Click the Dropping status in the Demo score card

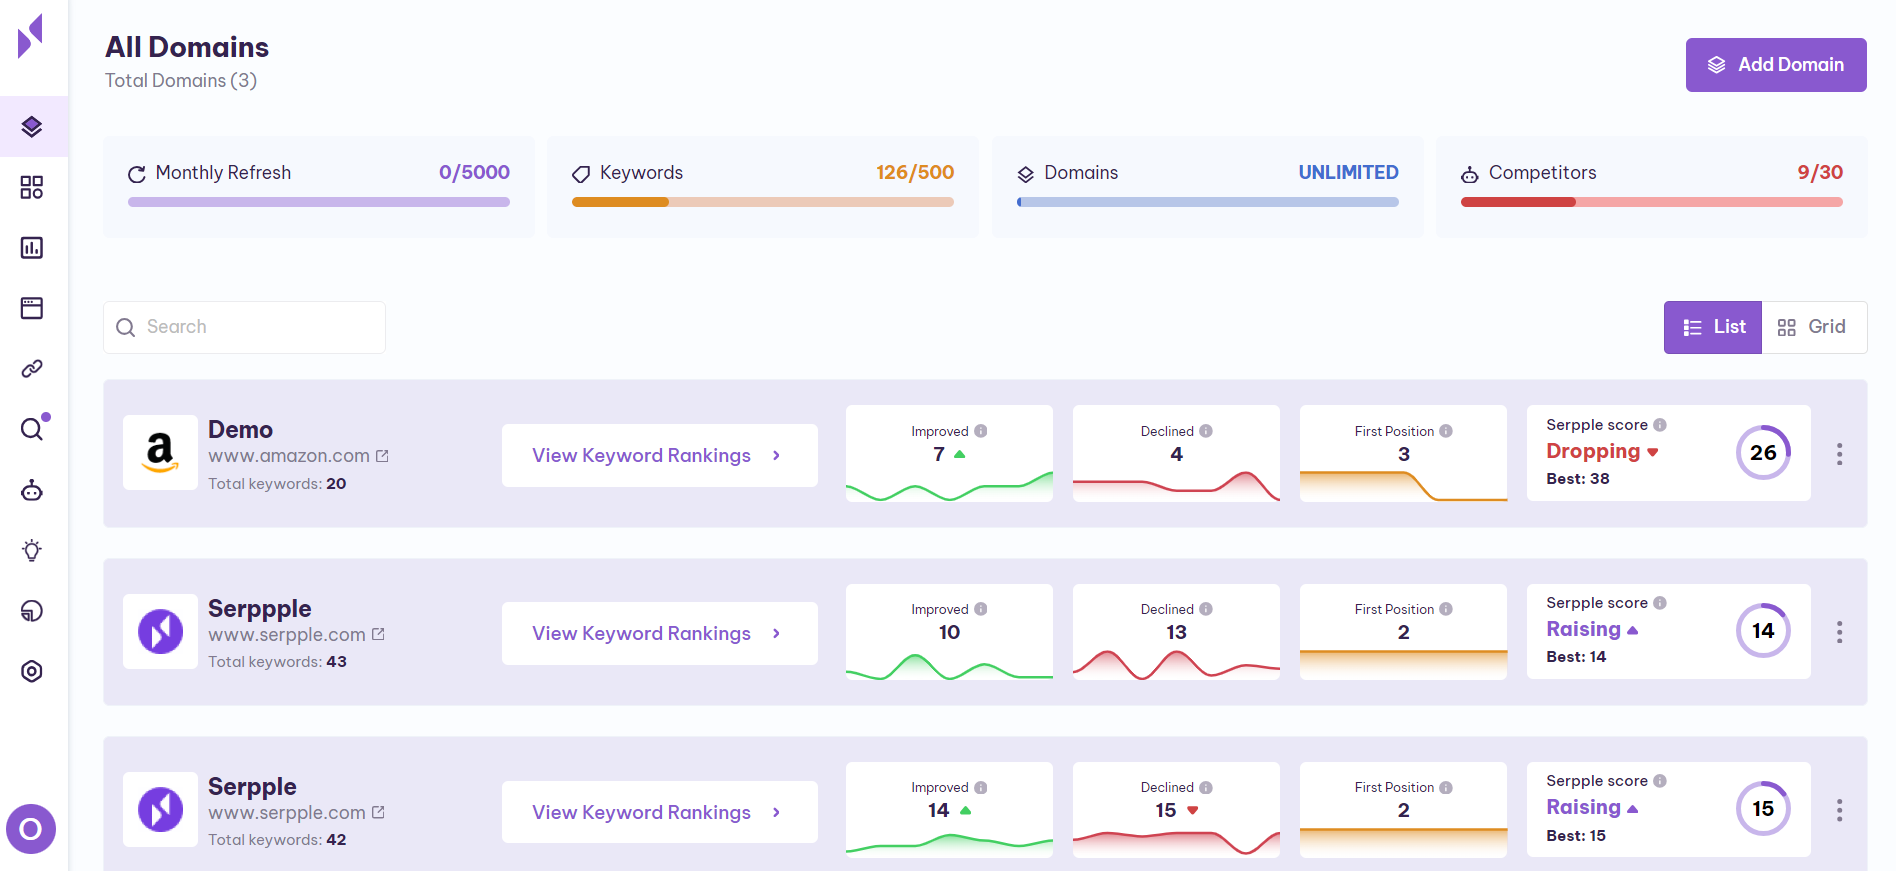coord(1602,451)
